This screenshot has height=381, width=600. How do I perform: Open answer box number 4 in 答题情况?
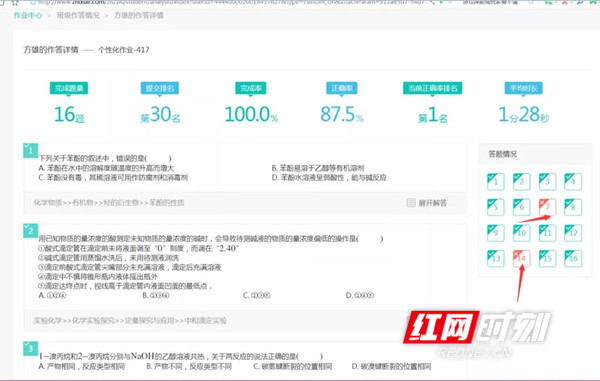[573, 181]
